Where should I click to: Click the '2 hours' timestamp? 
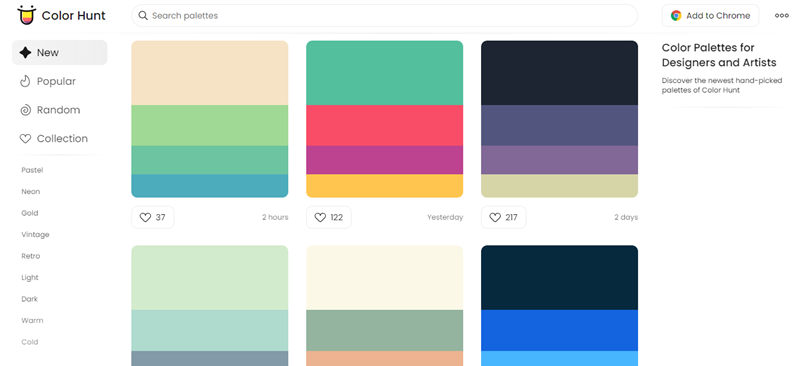coord(275,217)
